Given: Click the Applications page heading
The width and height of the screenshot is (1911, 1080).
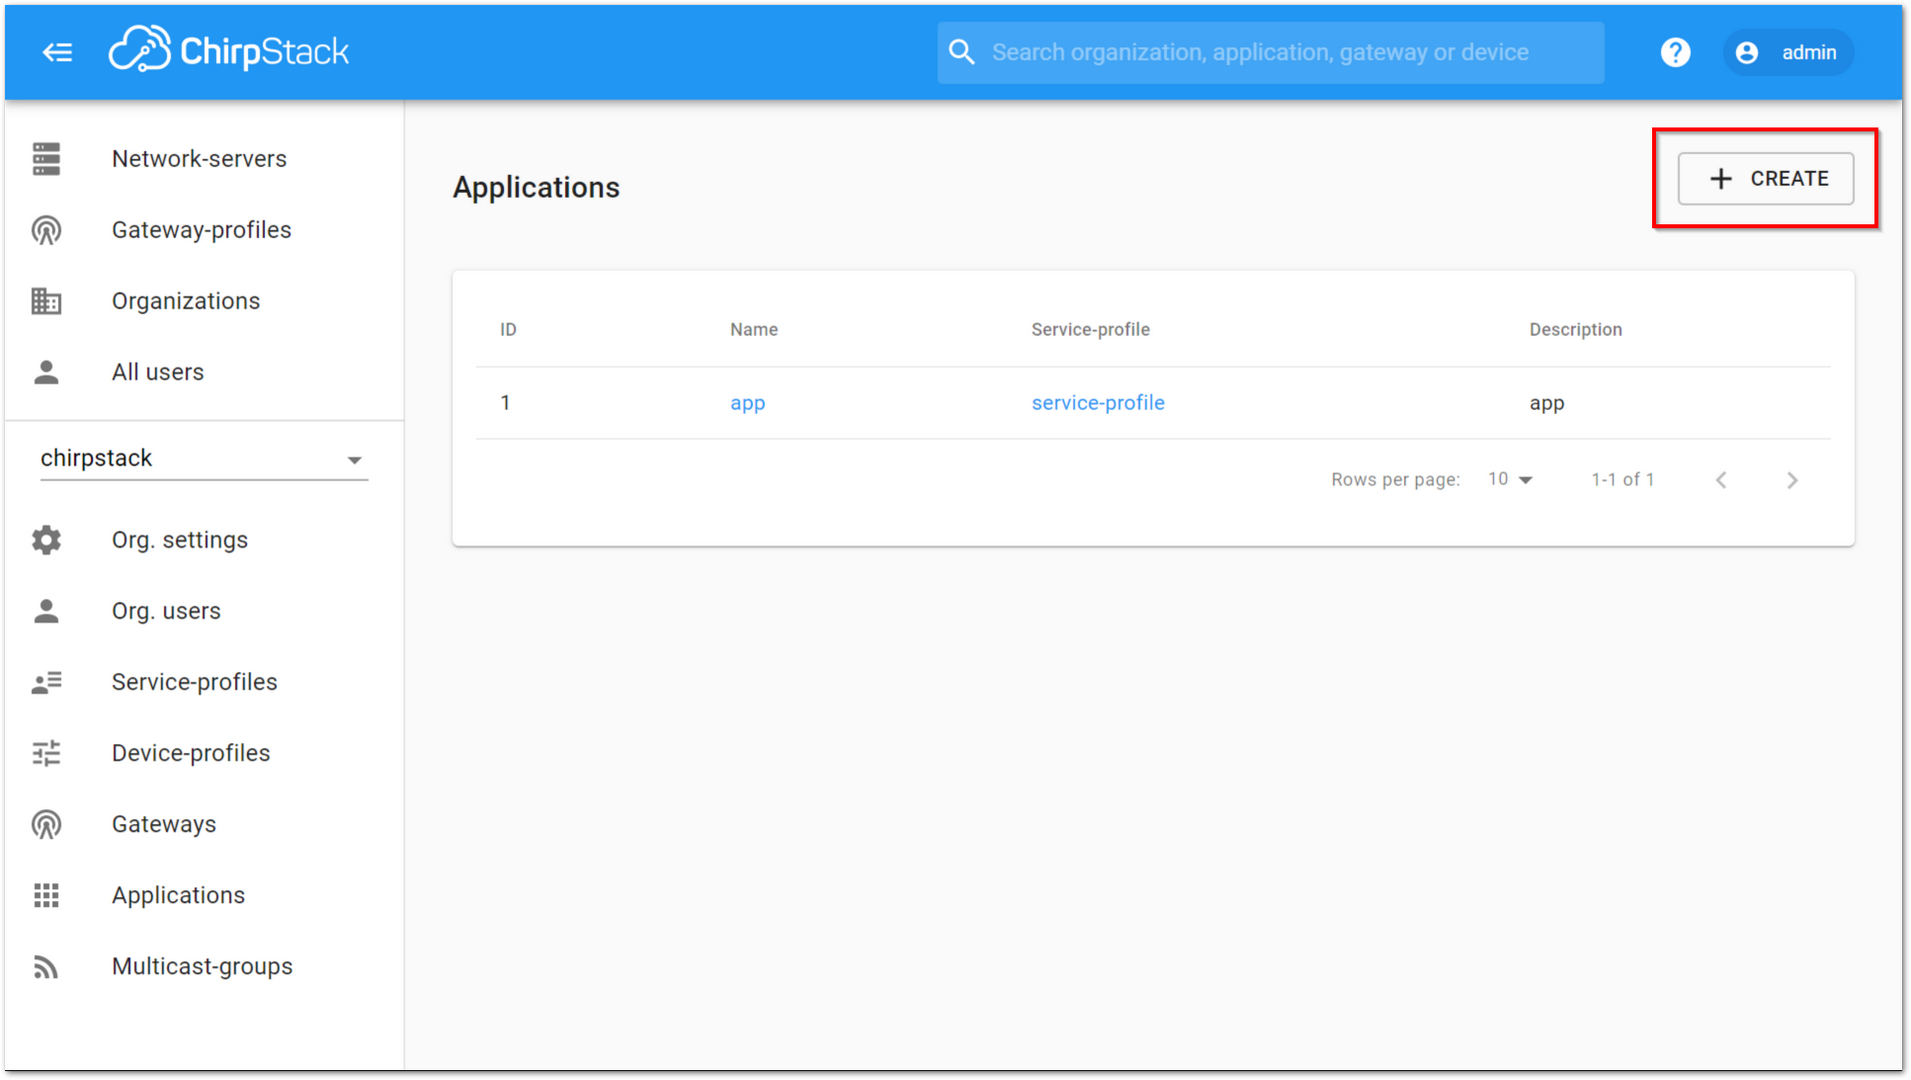Looking at the screenshot, I should pos(536,187).
